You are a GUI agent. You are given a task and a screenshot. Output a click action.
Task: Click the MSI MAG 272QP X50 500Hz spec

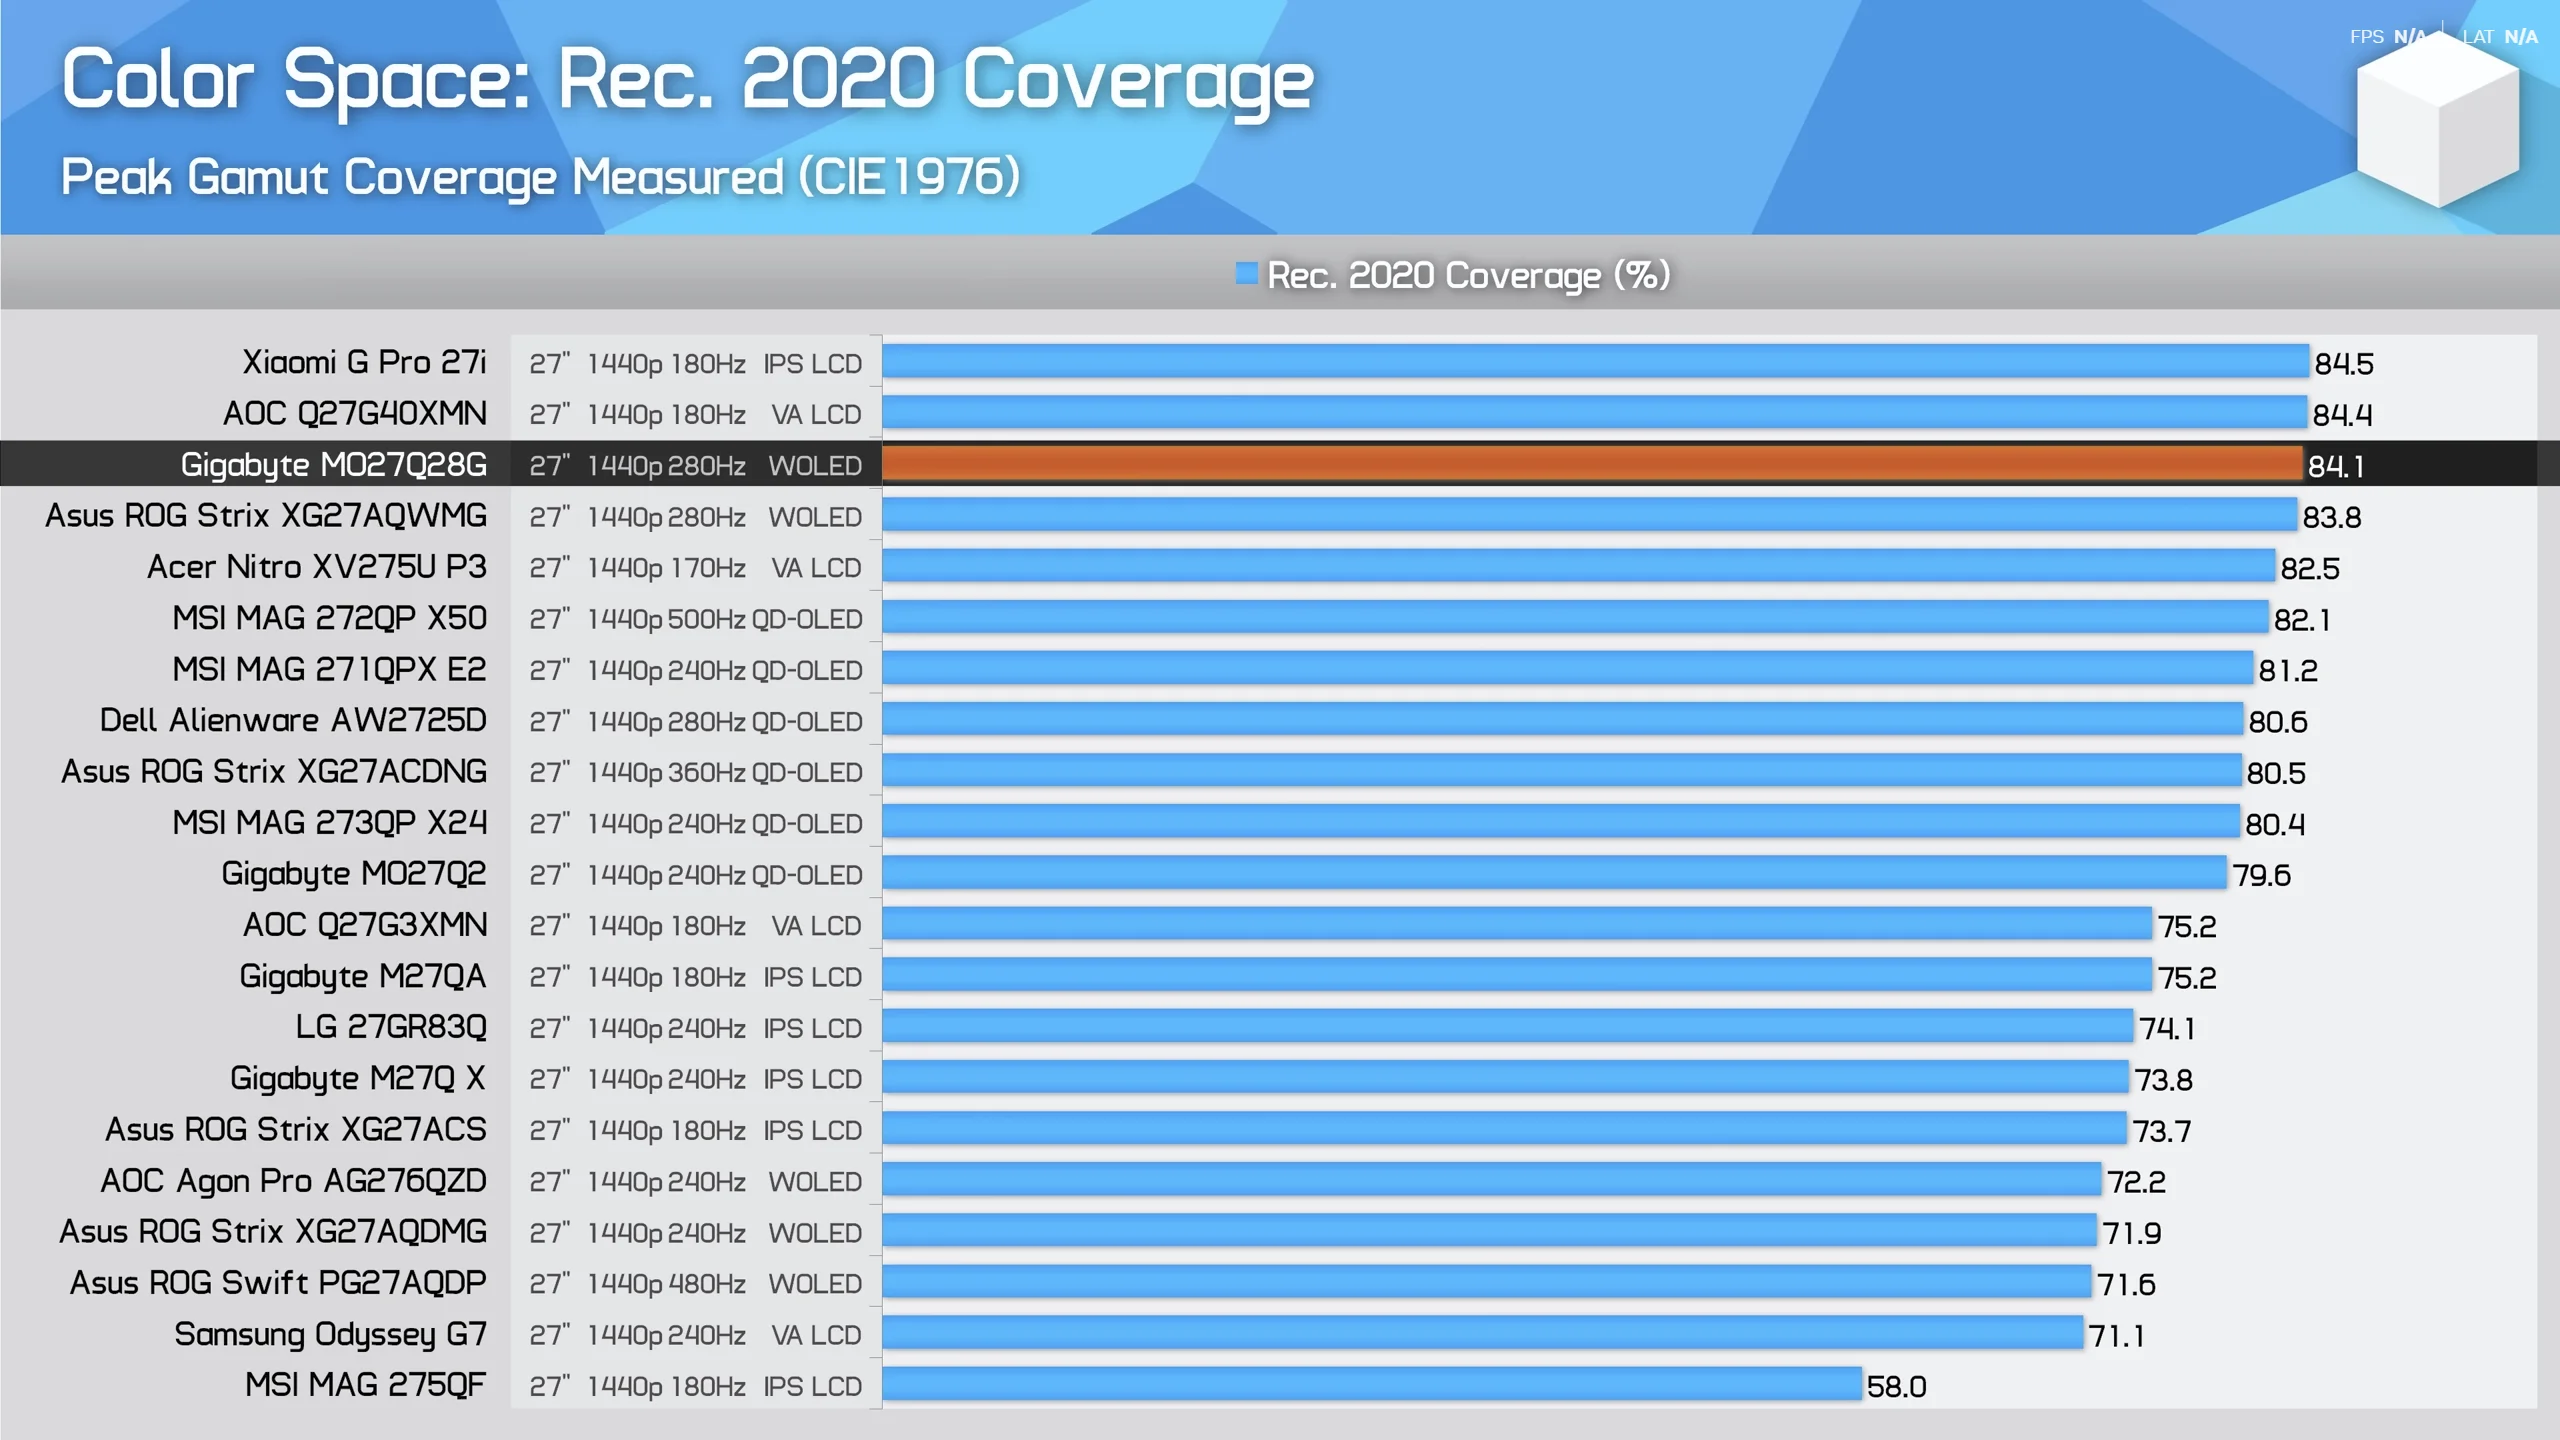(x=707, y=619)
